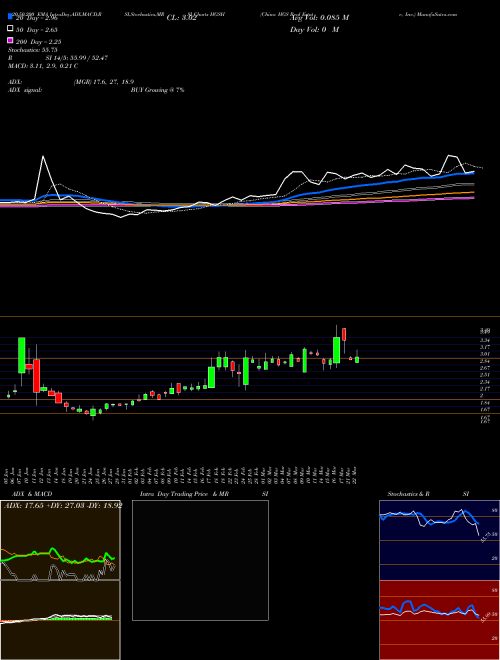Click the blue 20 Day legend swatch

click(x=10, y=17)
